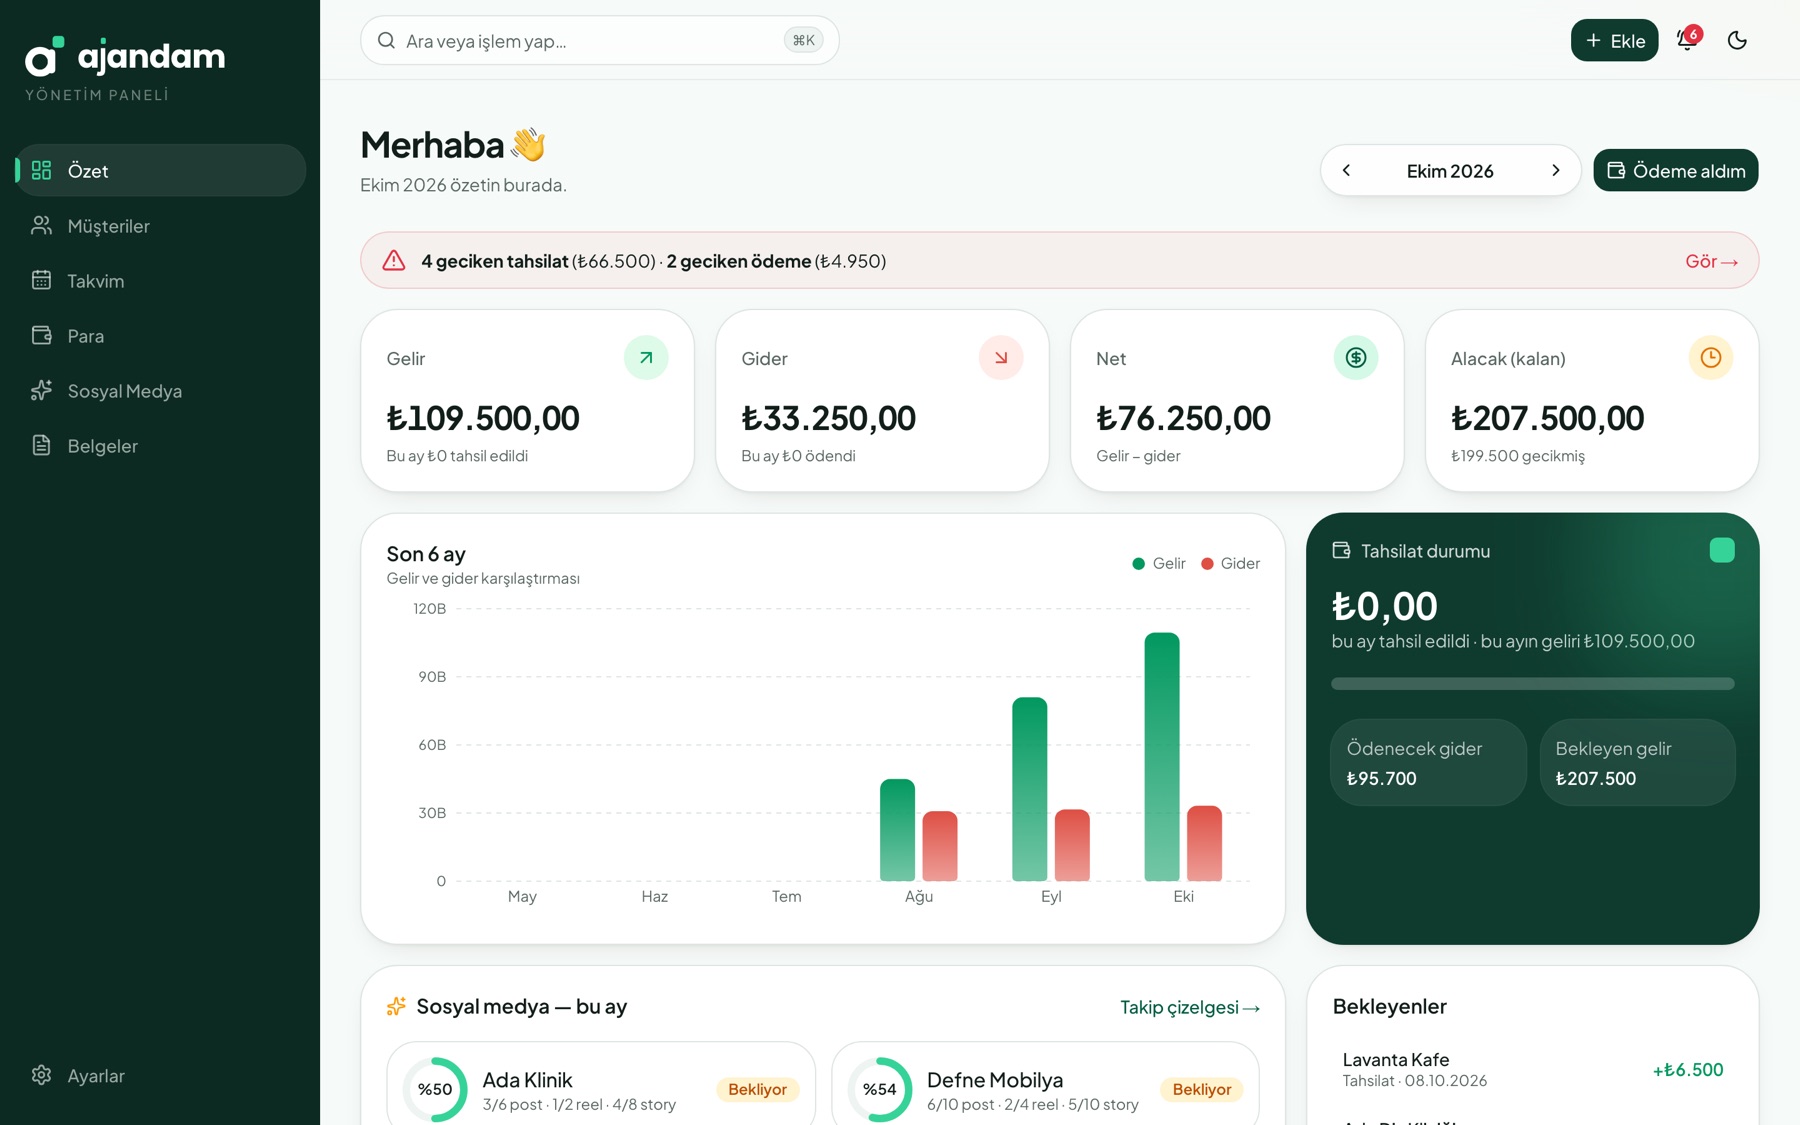Screen dimensions: 1800x1125
Task: Click the green square in Tahsilat durumu card
Action: 1722,550
